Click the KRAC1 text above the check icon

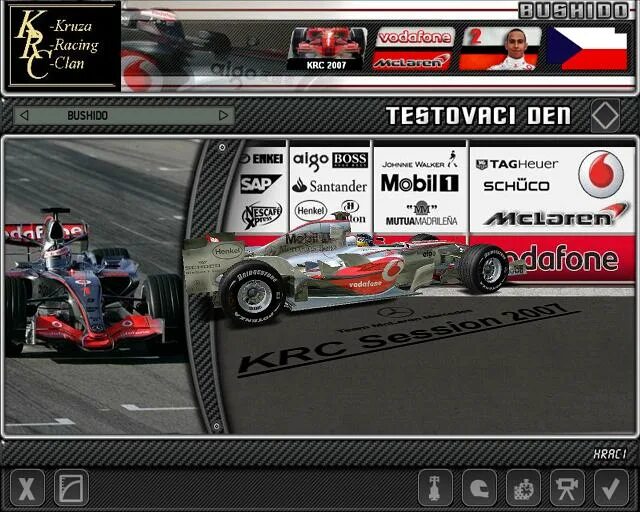(x=610, y=454)
